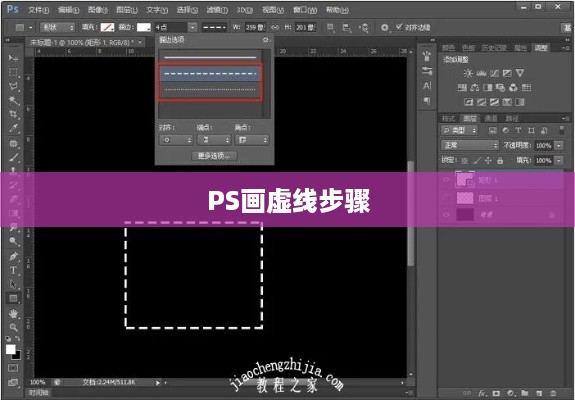
Task: Toggle Quick Mask mode icon
Action: 13,368
